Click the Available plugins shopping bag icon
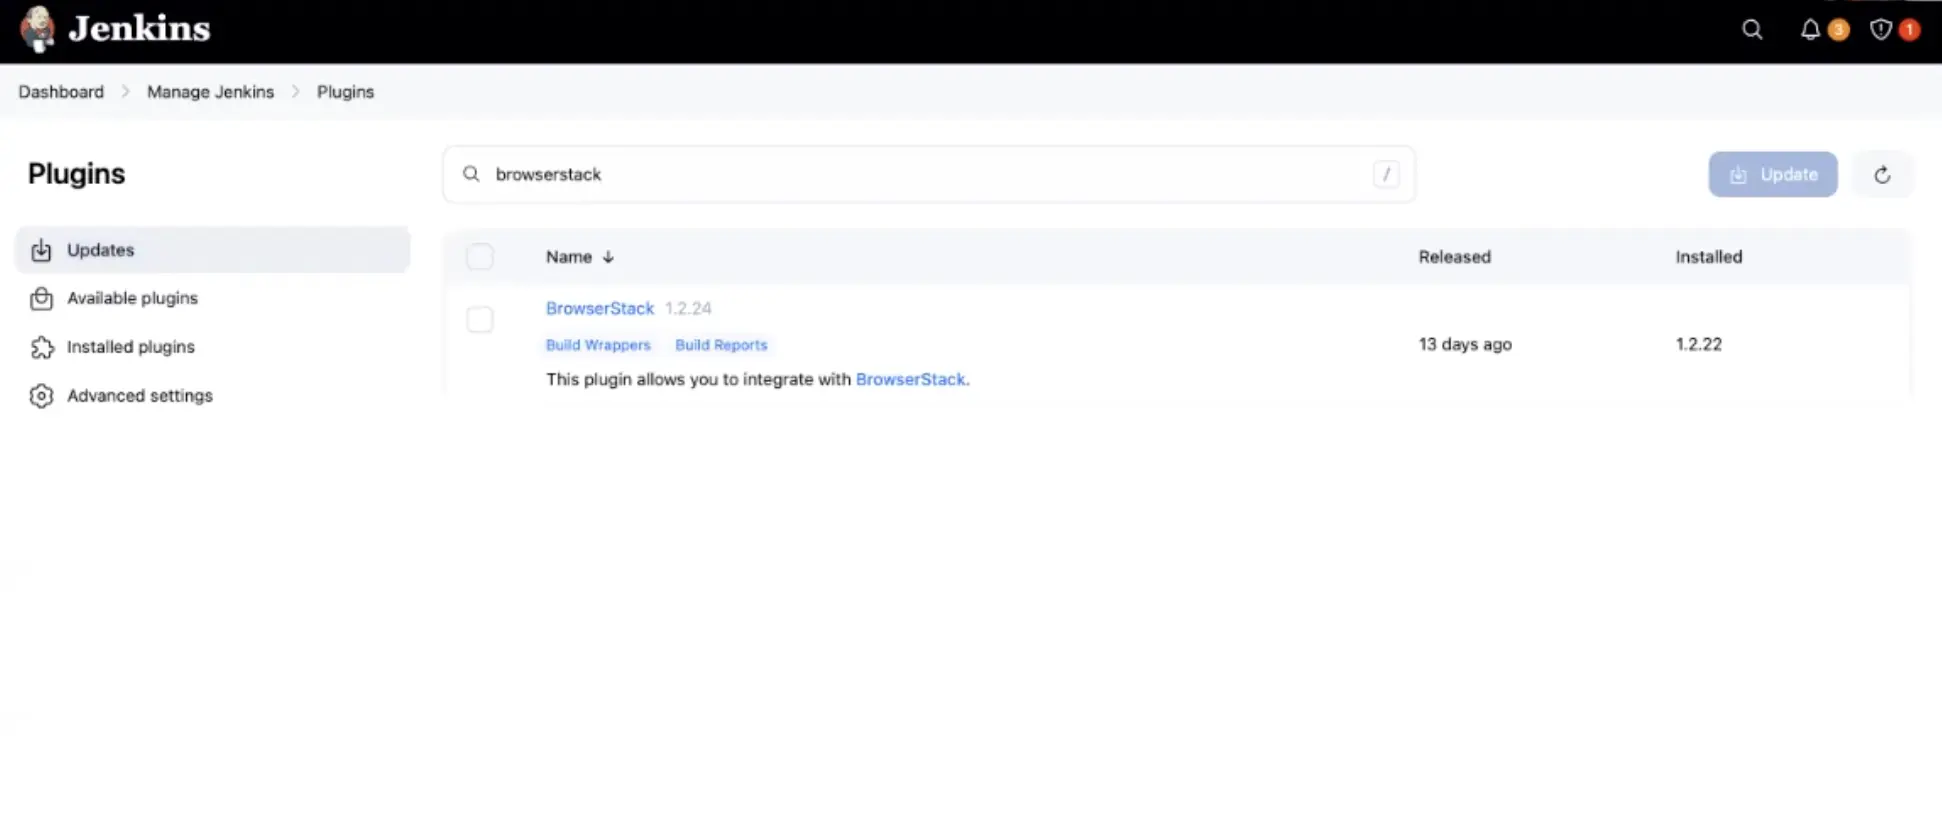 point(41,299)
